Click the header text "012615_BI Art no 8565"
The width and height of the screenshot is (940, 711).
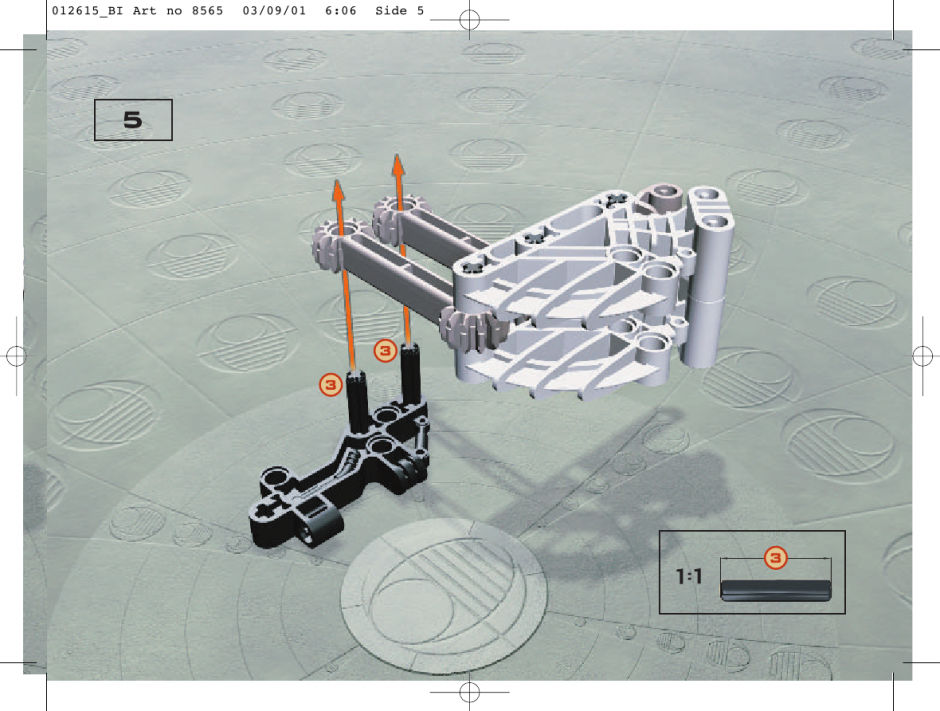[137, 11]
